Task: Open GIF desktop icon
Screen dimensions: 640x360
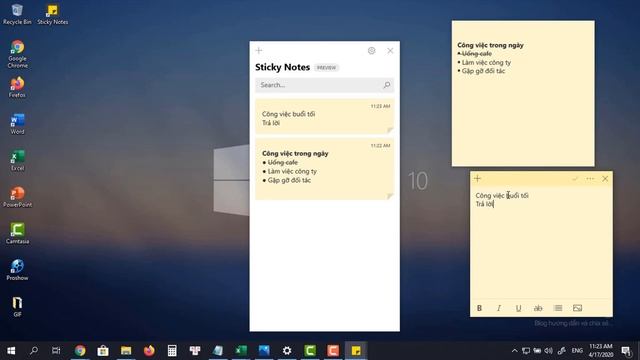Action: point(17,307)
